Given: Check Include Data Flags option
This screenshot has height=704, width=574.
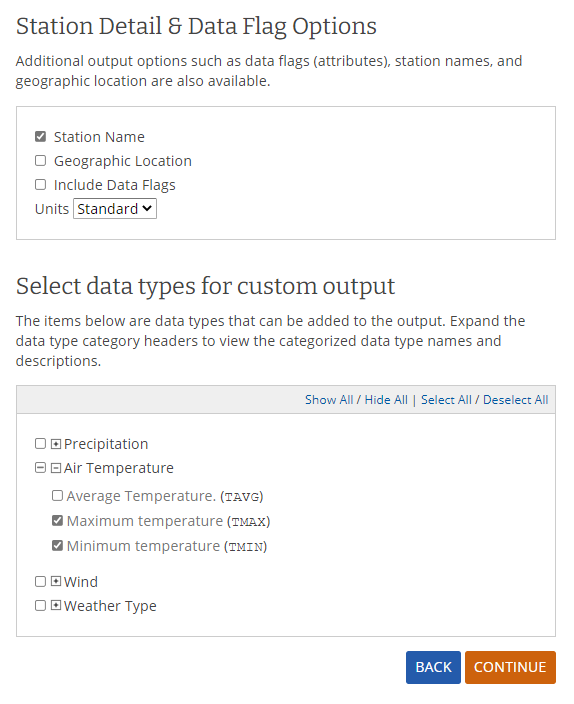Looking at the screenshot, I should pyautogui.click(x=40, y=185).
